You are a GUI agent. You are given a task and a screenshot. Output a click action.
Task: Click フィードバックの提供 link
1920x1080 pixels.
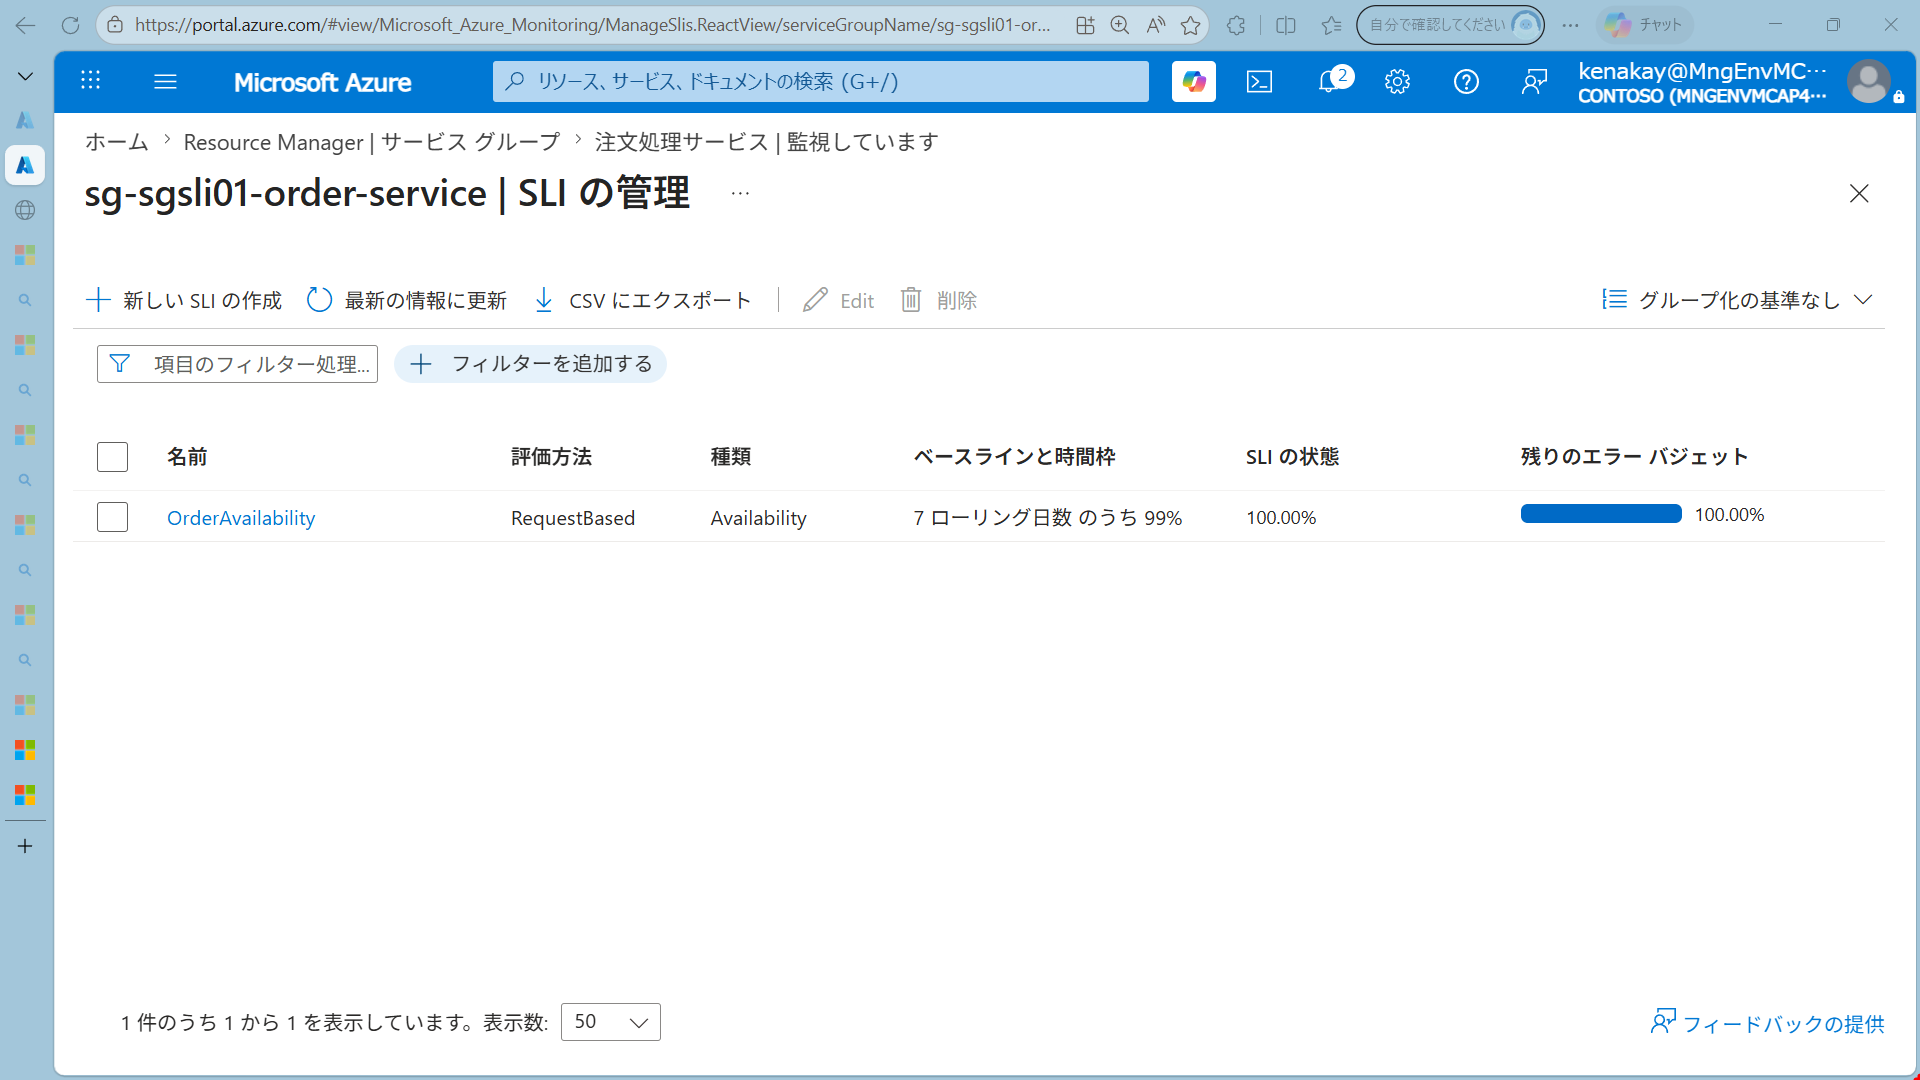pyautogui.click(x=1767, y=1023)
